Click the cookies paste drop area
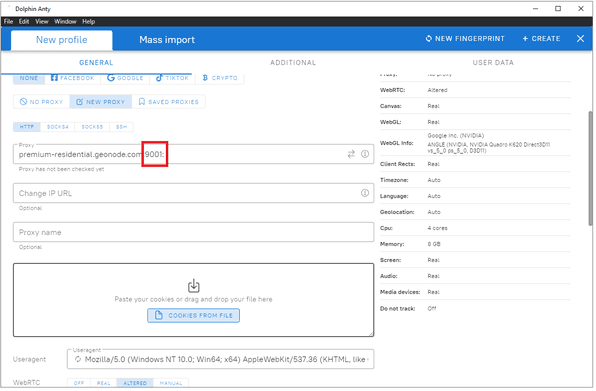 point(194,301)
